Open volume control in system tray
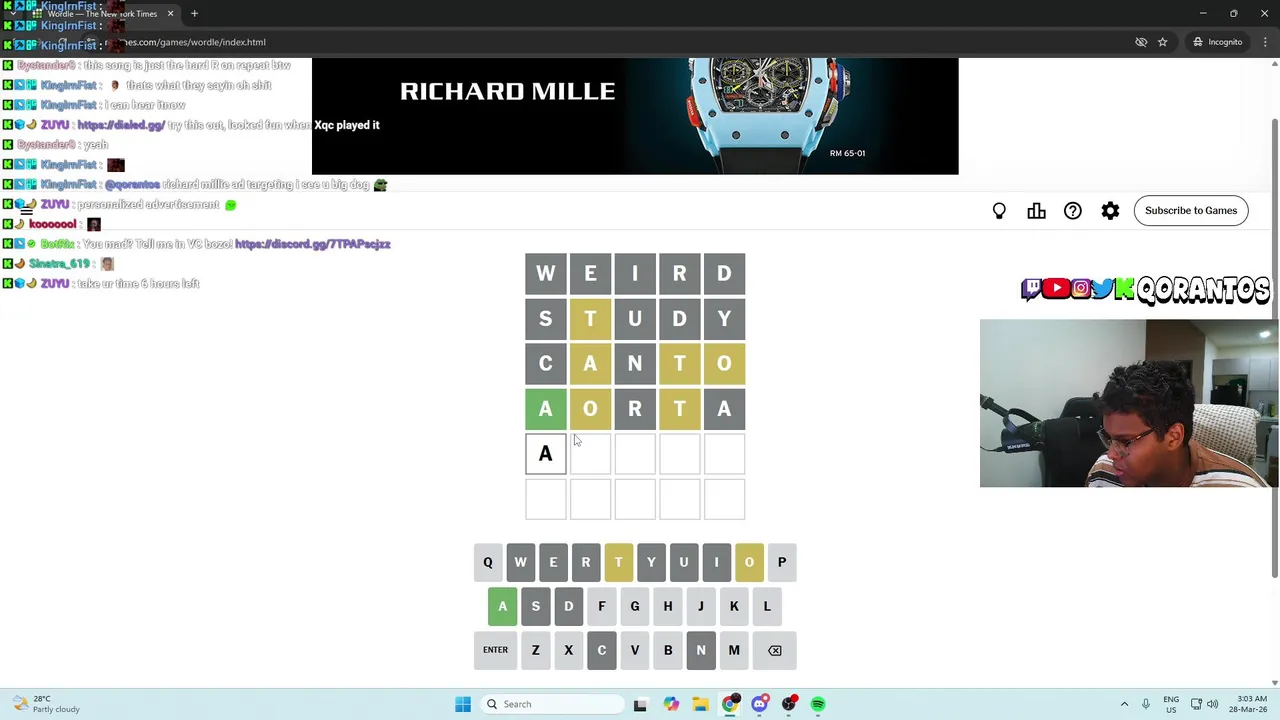 [x=1212, y=704]
